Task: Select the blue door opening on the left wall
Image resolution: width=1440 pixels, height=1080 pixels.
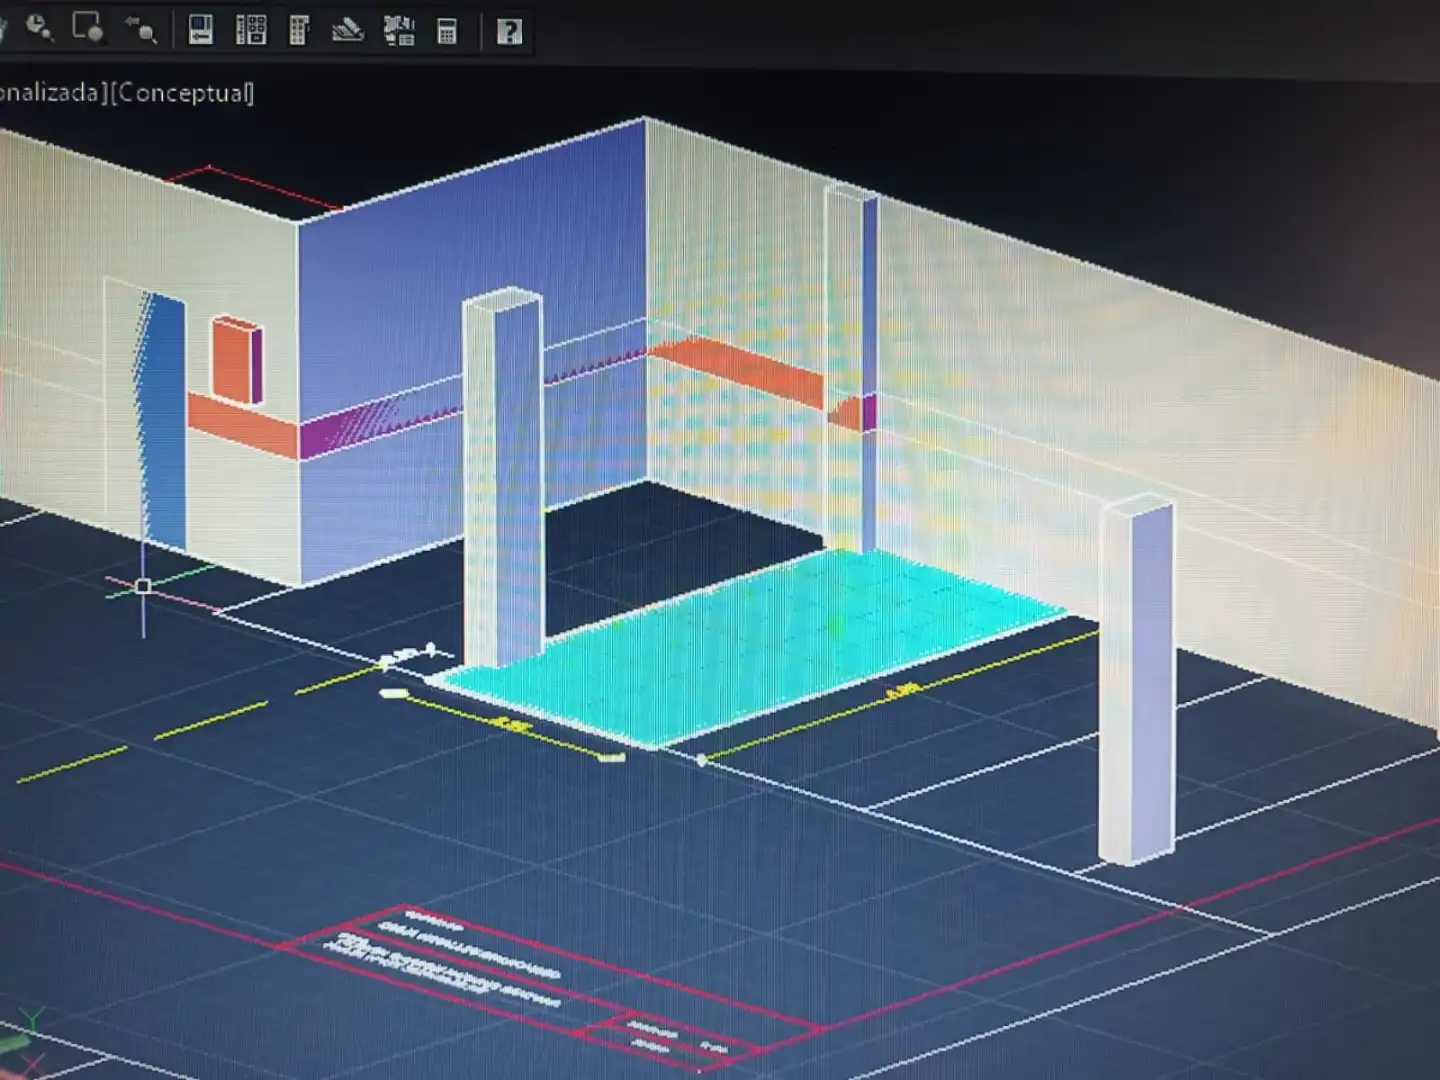Action: point(162,420)
